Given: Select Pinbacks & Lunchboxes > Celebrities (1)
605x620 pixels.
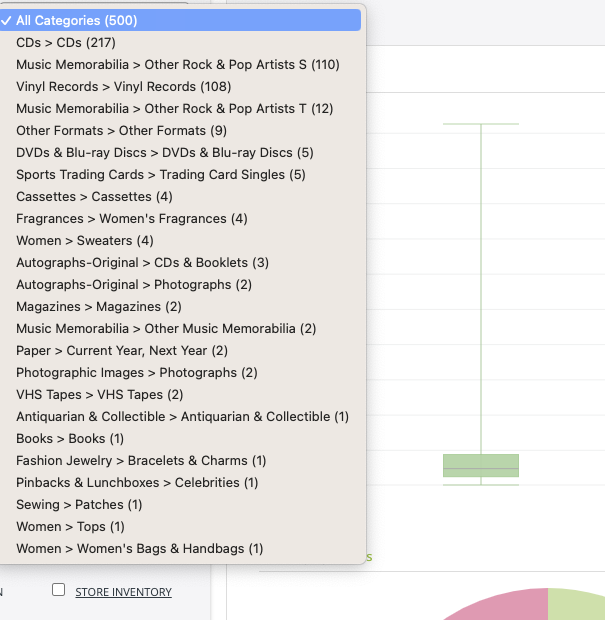Looking at the screenshot, I should coord(180,483).
